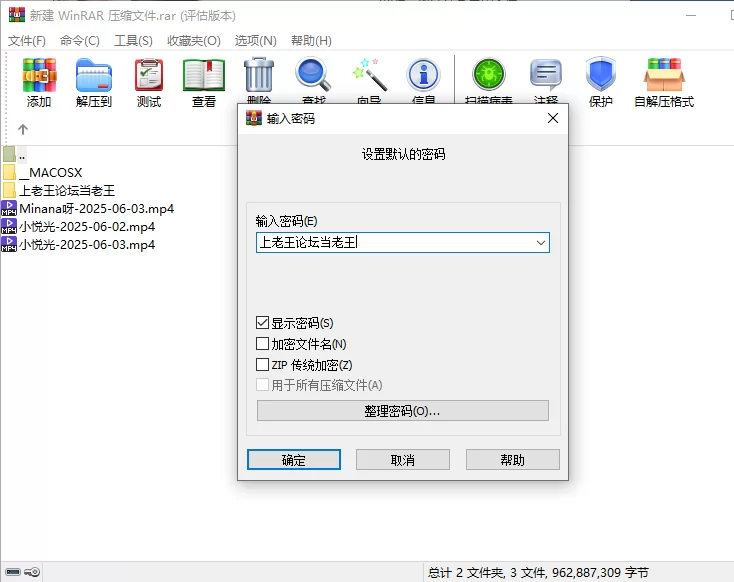Screen dimensions: 734x582
Task: Open the File (文件) menu
Action: (x=27, y=41)
